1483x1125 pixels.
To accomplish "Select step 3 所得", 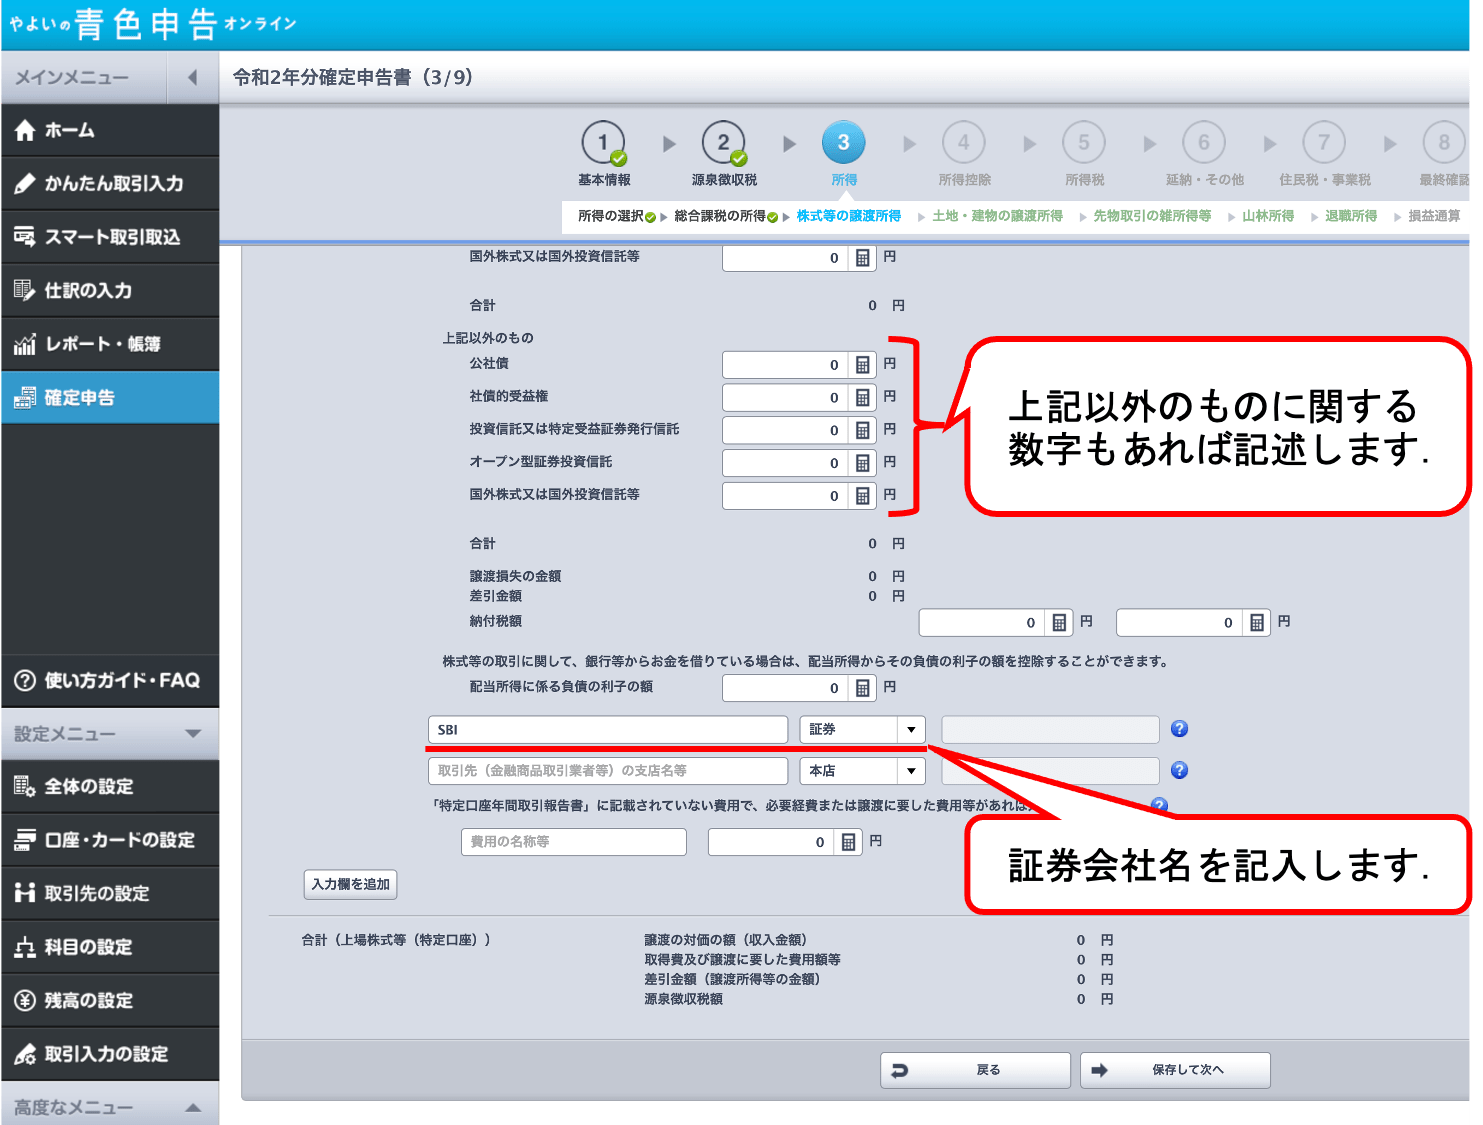I will [x=844, y=154].
